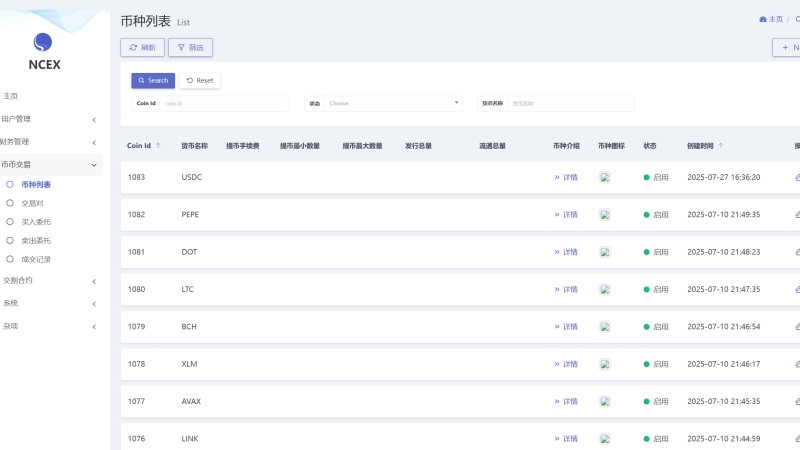Click the New button at top right
Image resolution: width=800 pixels, height=450 pixels.
coord(786,47)
